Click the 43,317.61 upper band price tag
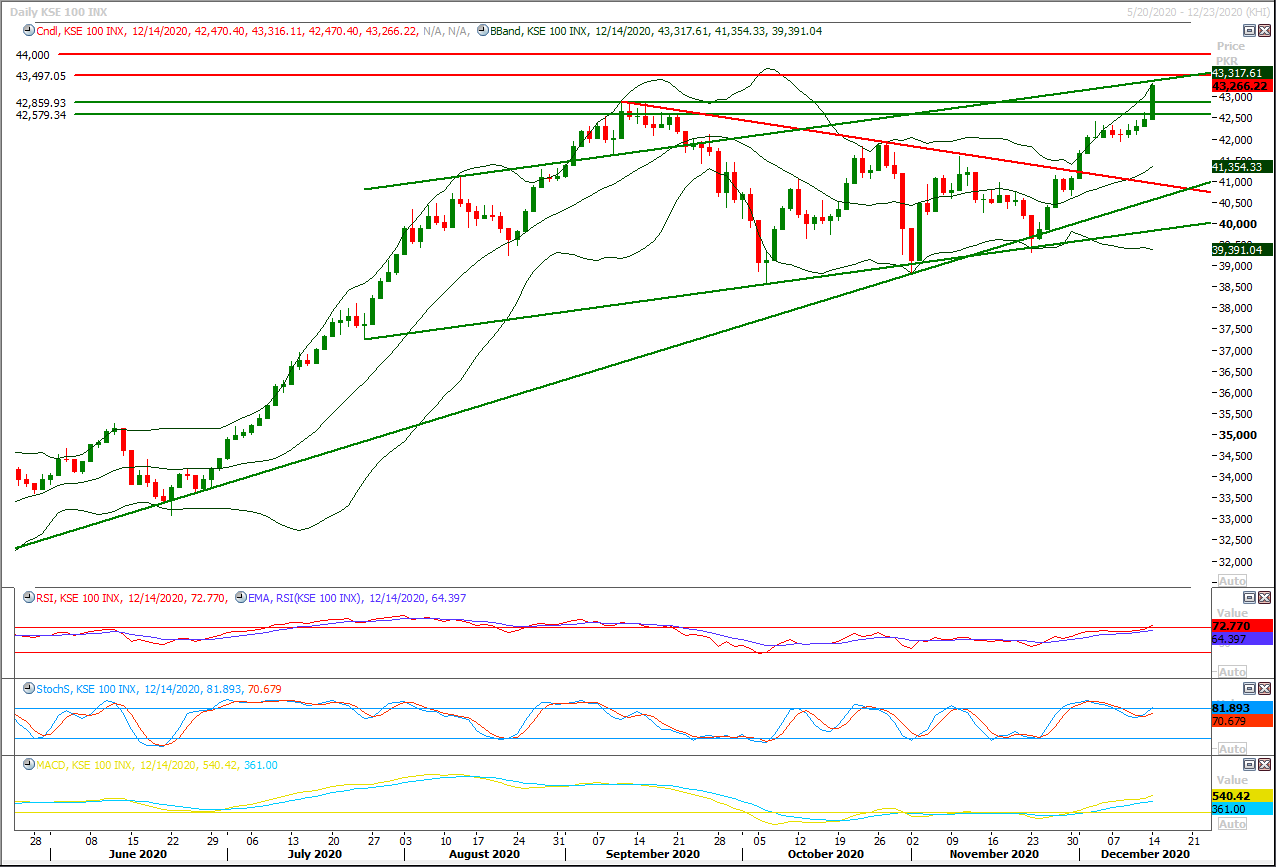This screenshot has height=867, width=1276. pos(1240,74)
